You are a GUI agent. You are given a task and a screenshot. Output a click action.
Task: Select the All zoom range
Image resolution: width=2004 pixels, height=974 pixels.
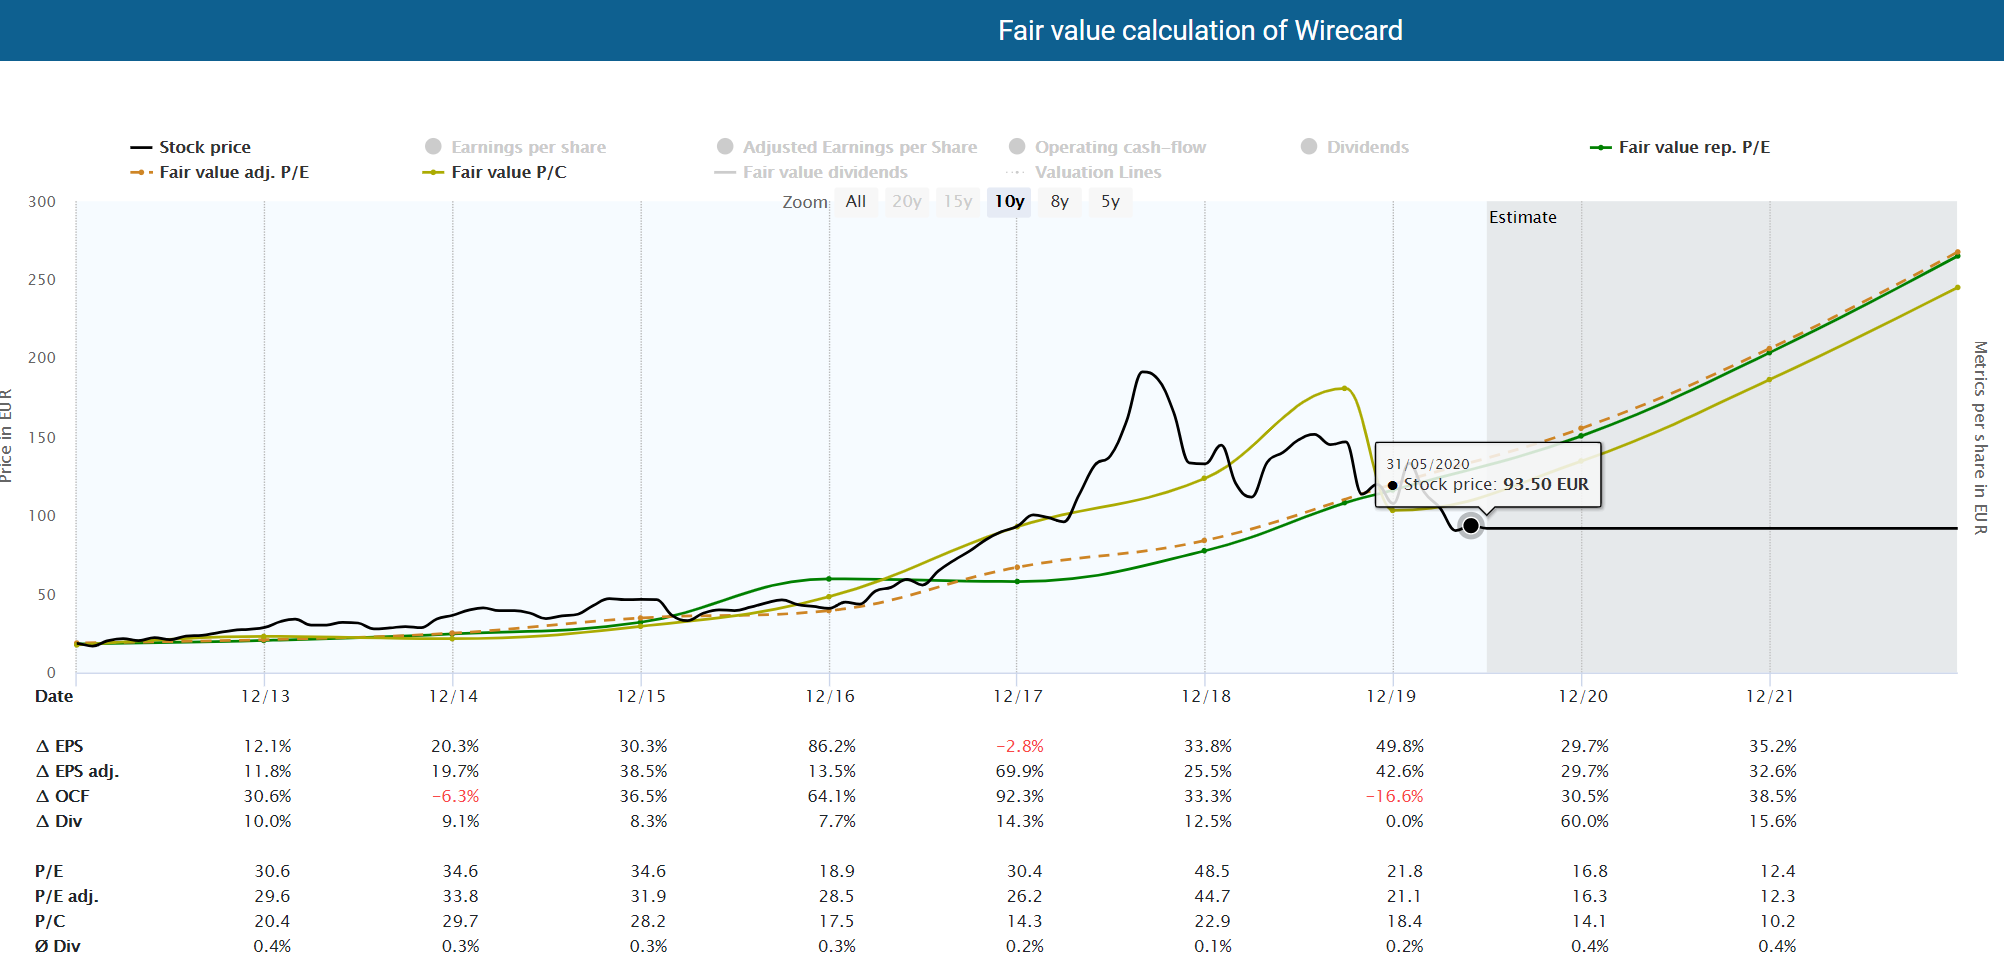pyautogui.click(x=856, y=201)
